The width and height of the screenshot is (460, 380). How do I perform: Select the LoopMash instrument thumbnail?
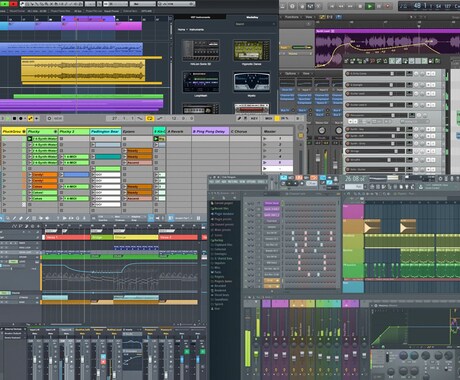point(201,82)
